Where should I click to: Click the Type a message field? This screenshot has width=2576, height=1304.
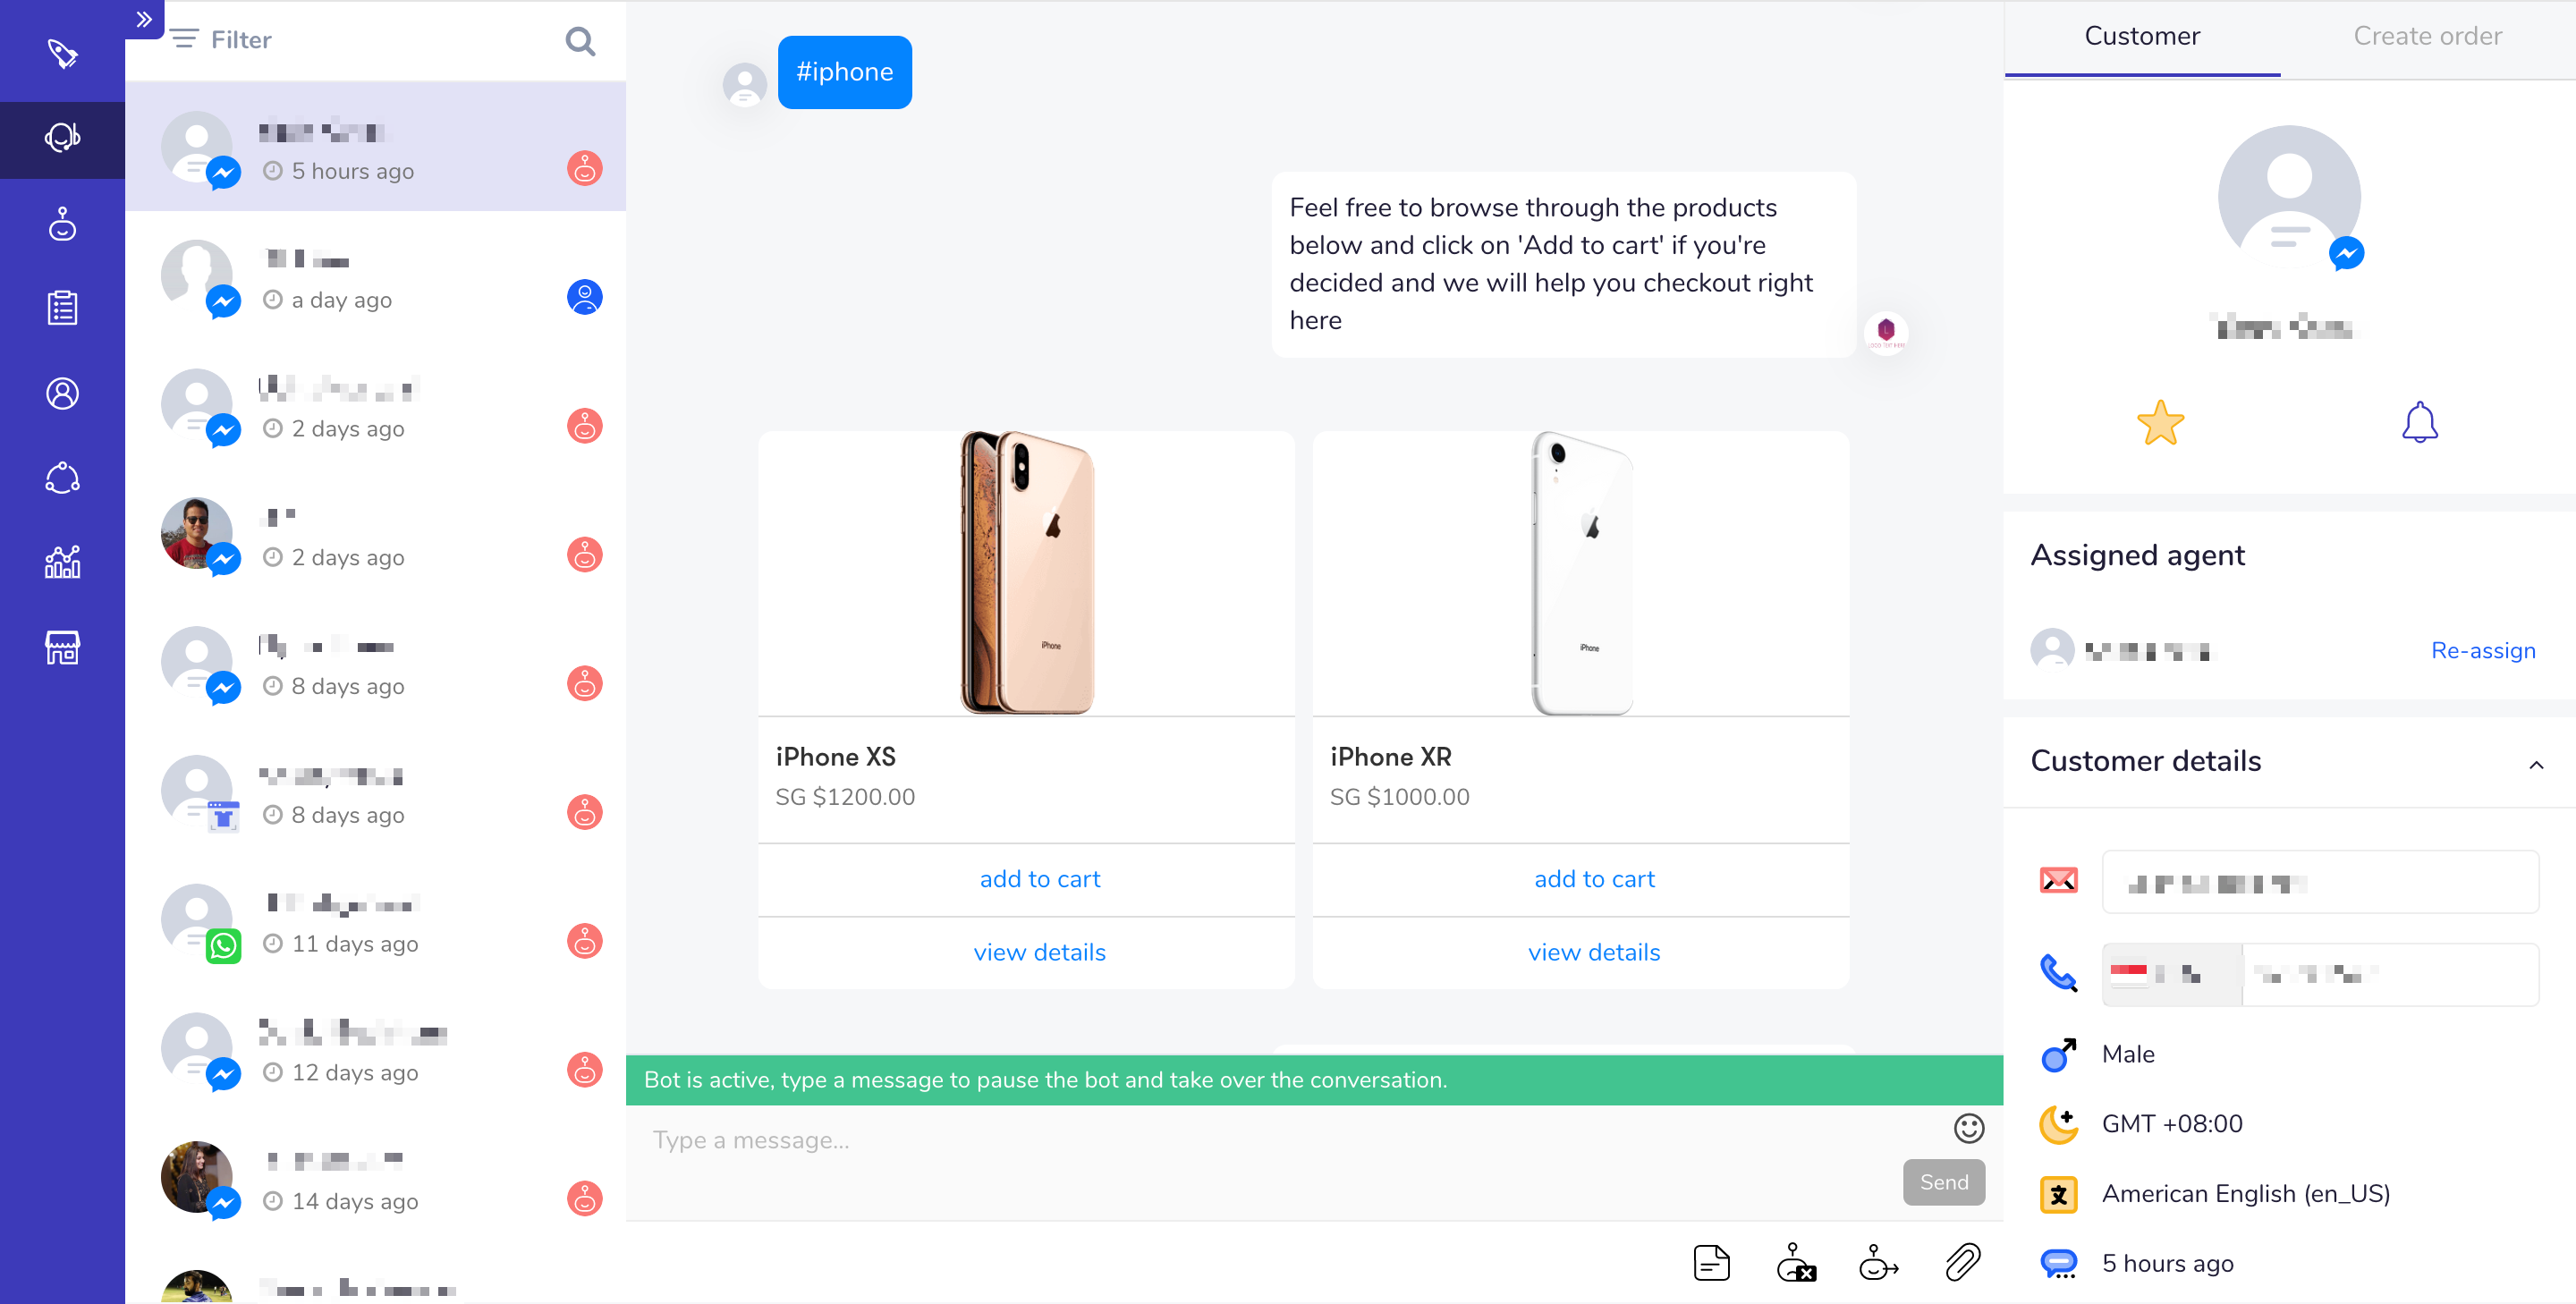[1280, 1140]
